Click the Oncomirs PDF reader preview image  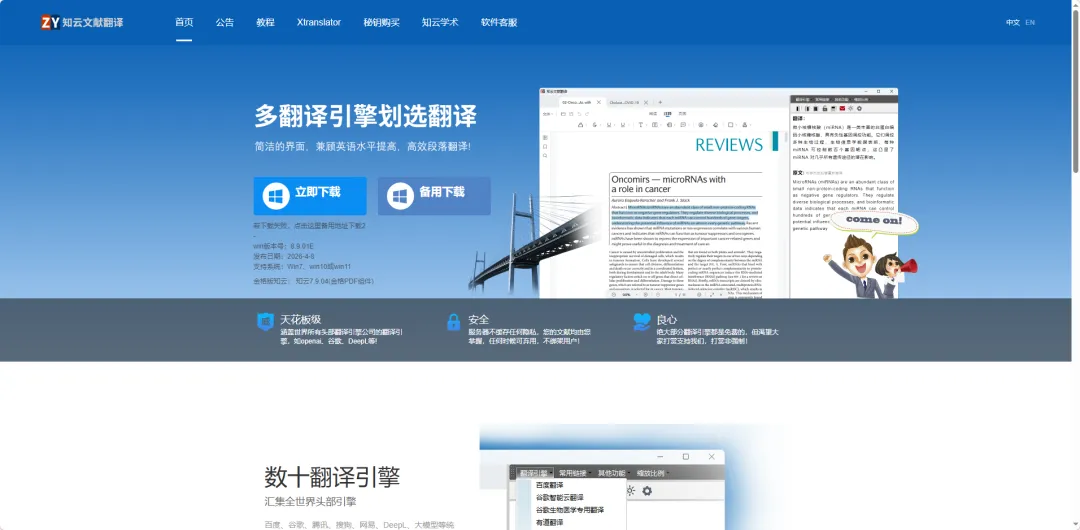coord(718,193)
